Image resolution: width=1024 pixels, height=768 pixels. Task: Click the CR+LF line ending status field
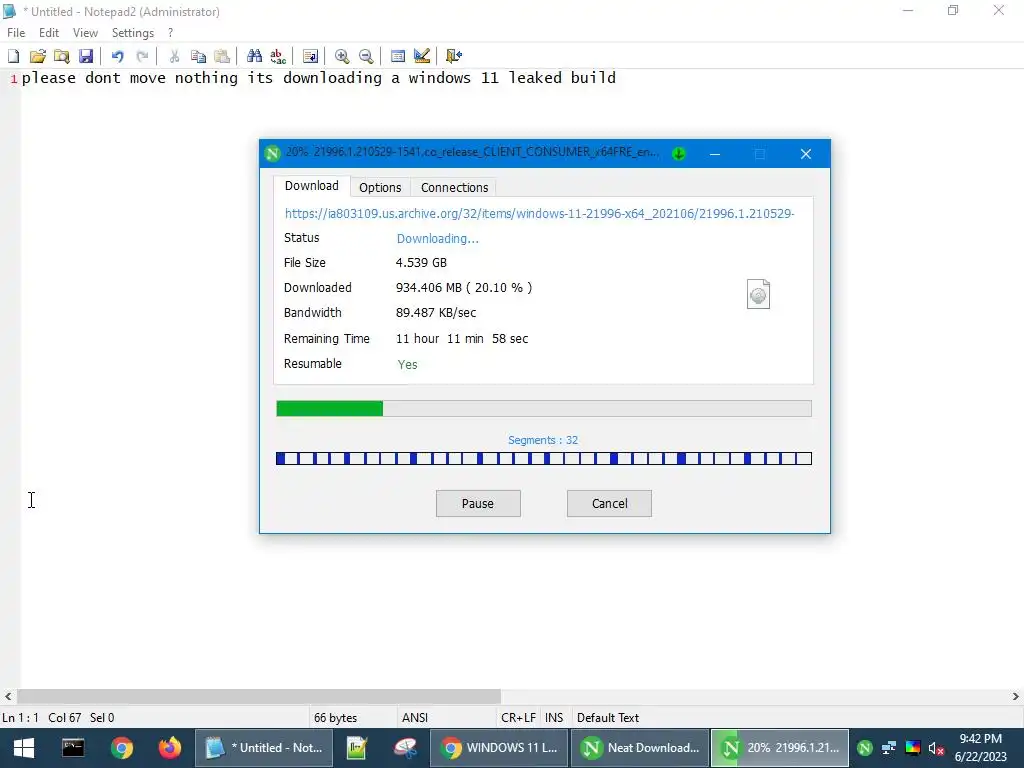(518, 718)
